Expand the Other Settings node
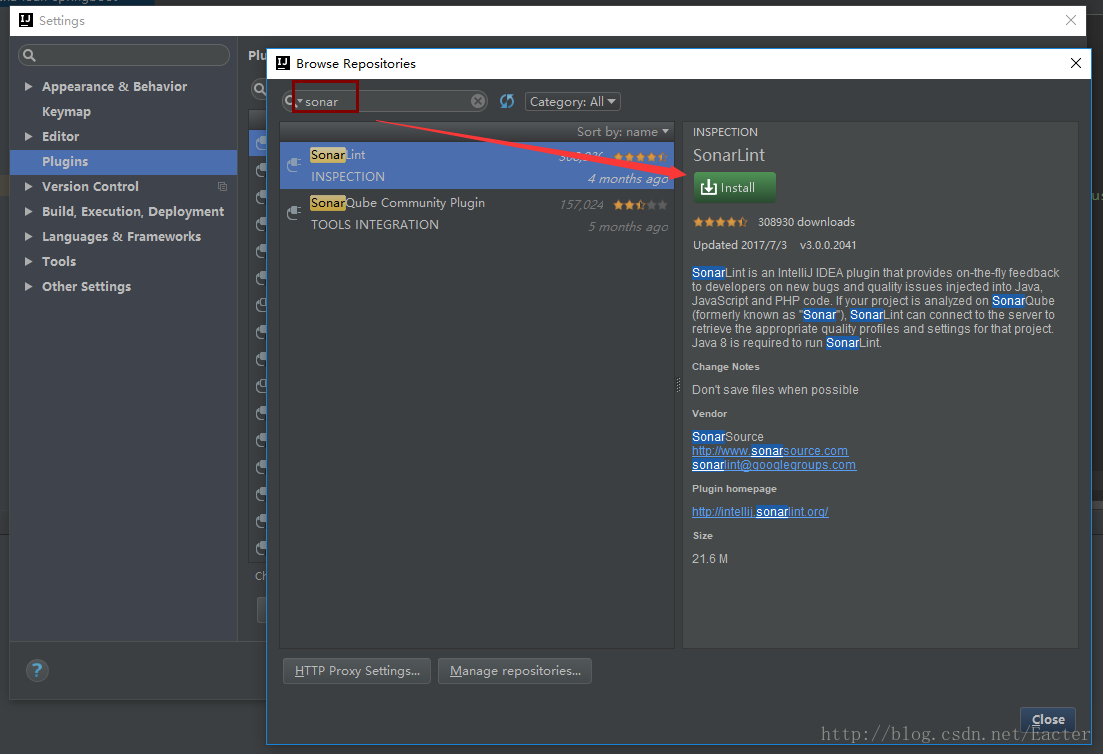The width and height of the screenshot is (1103, 754). (28, 286)
